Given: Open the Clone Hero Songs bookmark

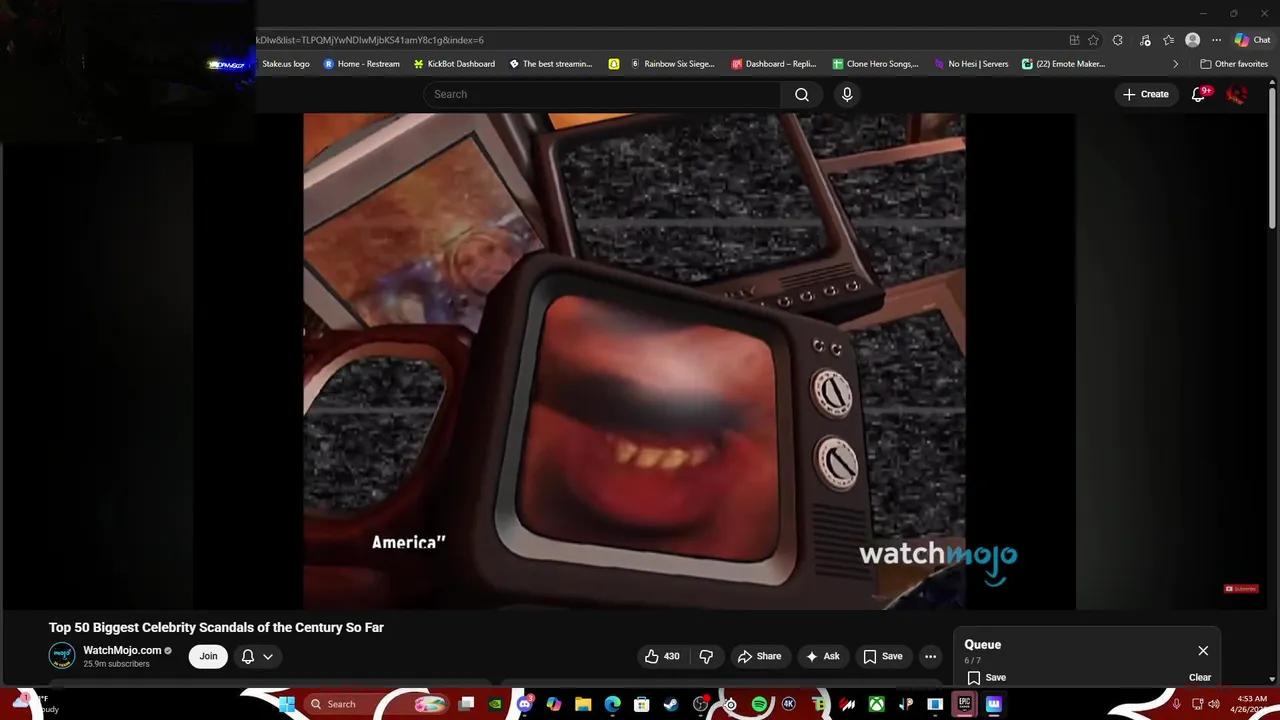Looking at the screenshot, I should [x=875, y=64].
